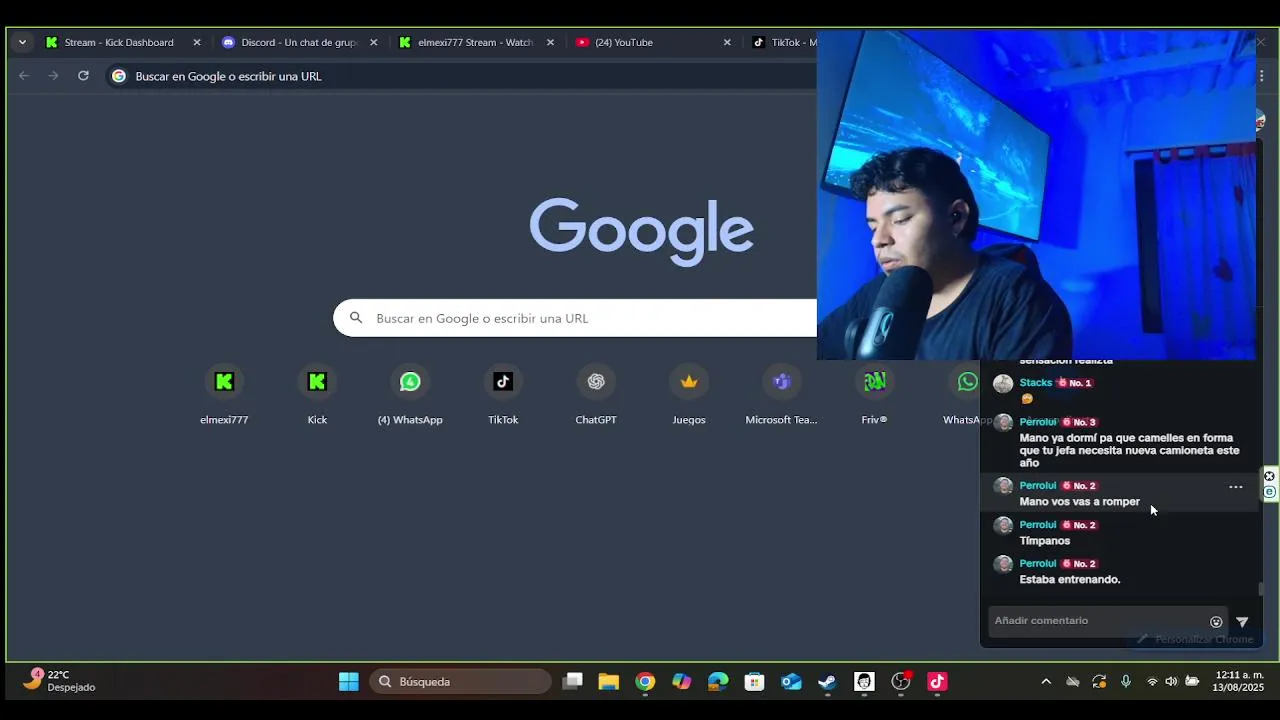Click Stacks' avatar in the chat

1003,384
